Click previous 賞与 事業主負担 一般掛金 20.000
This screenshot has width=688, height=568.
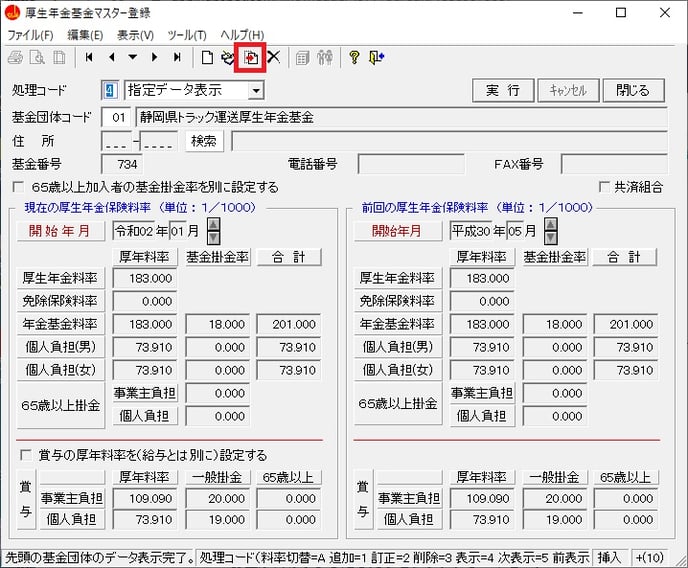coord(555,499)
